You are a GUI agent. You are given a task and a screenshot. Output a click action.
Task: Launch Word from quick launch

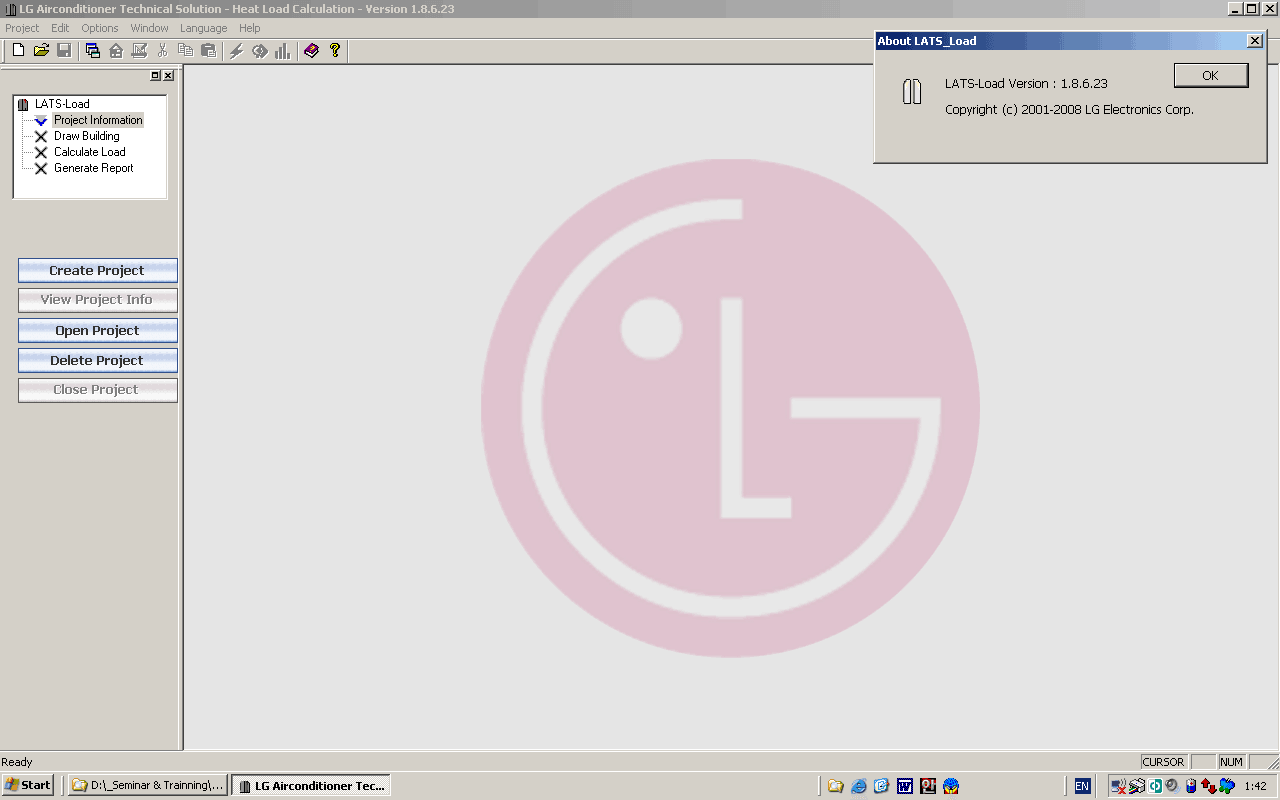tap(905, 786)
